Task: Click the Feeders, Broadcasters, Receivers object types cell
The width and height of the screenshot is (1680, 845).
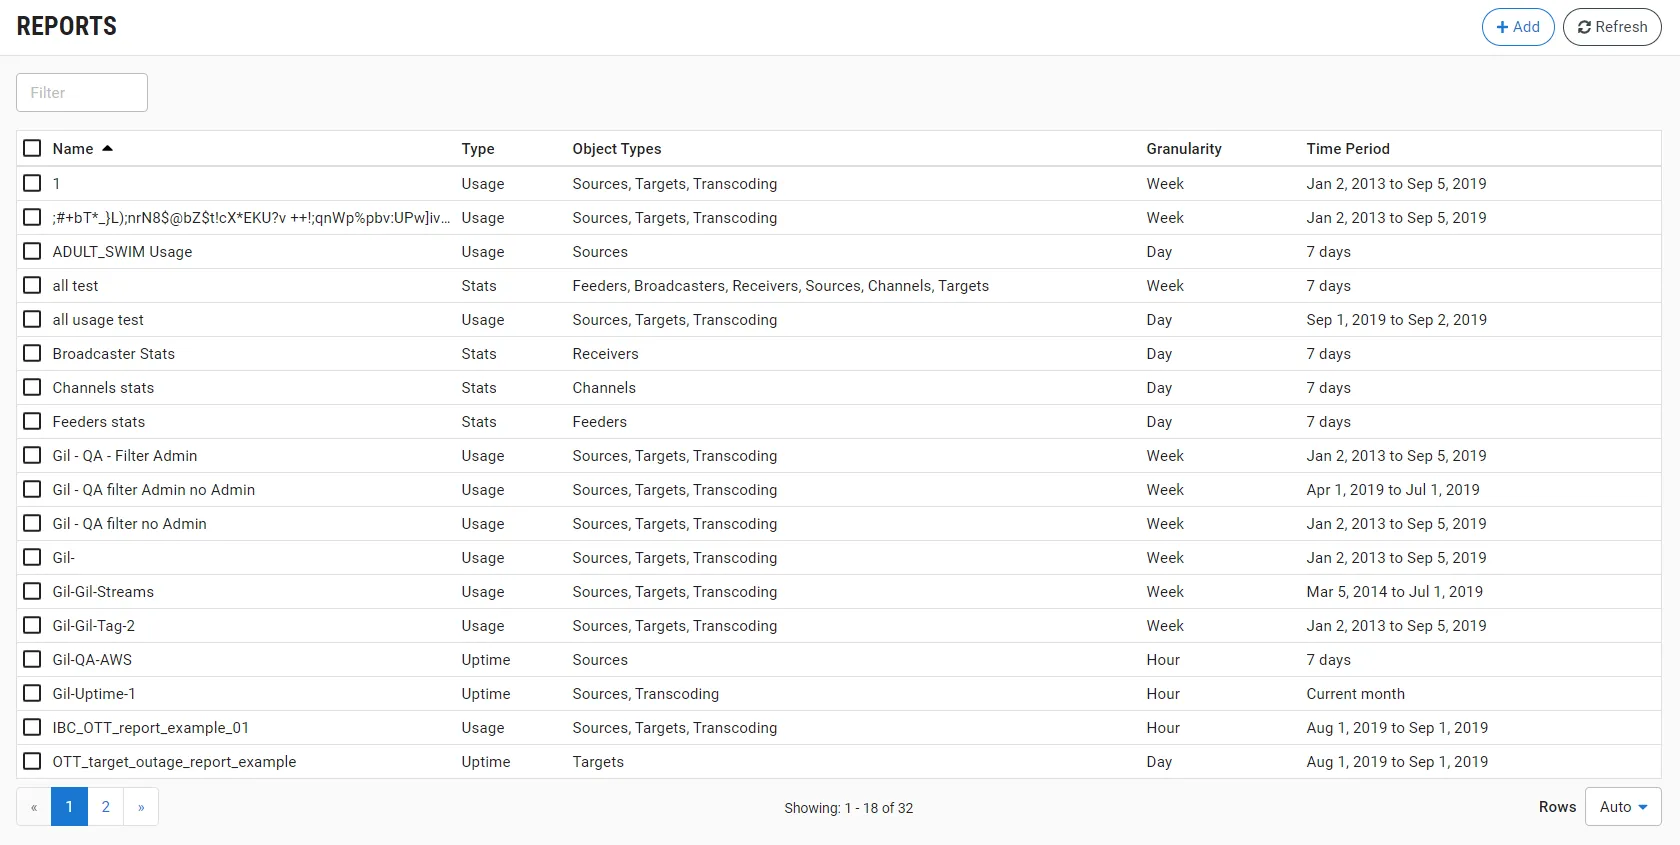Action: click(x=780, y=286)
